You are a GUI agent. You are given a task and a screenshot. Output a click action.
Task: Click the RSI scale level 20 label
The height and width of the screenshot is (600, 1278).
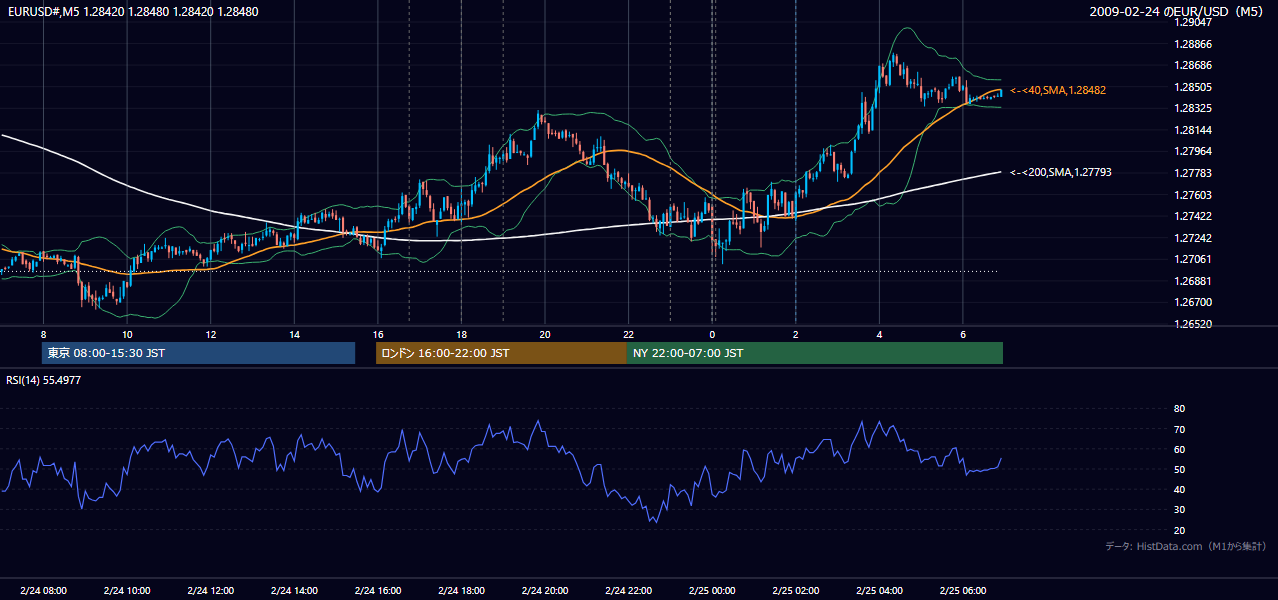coord(1179,530)
